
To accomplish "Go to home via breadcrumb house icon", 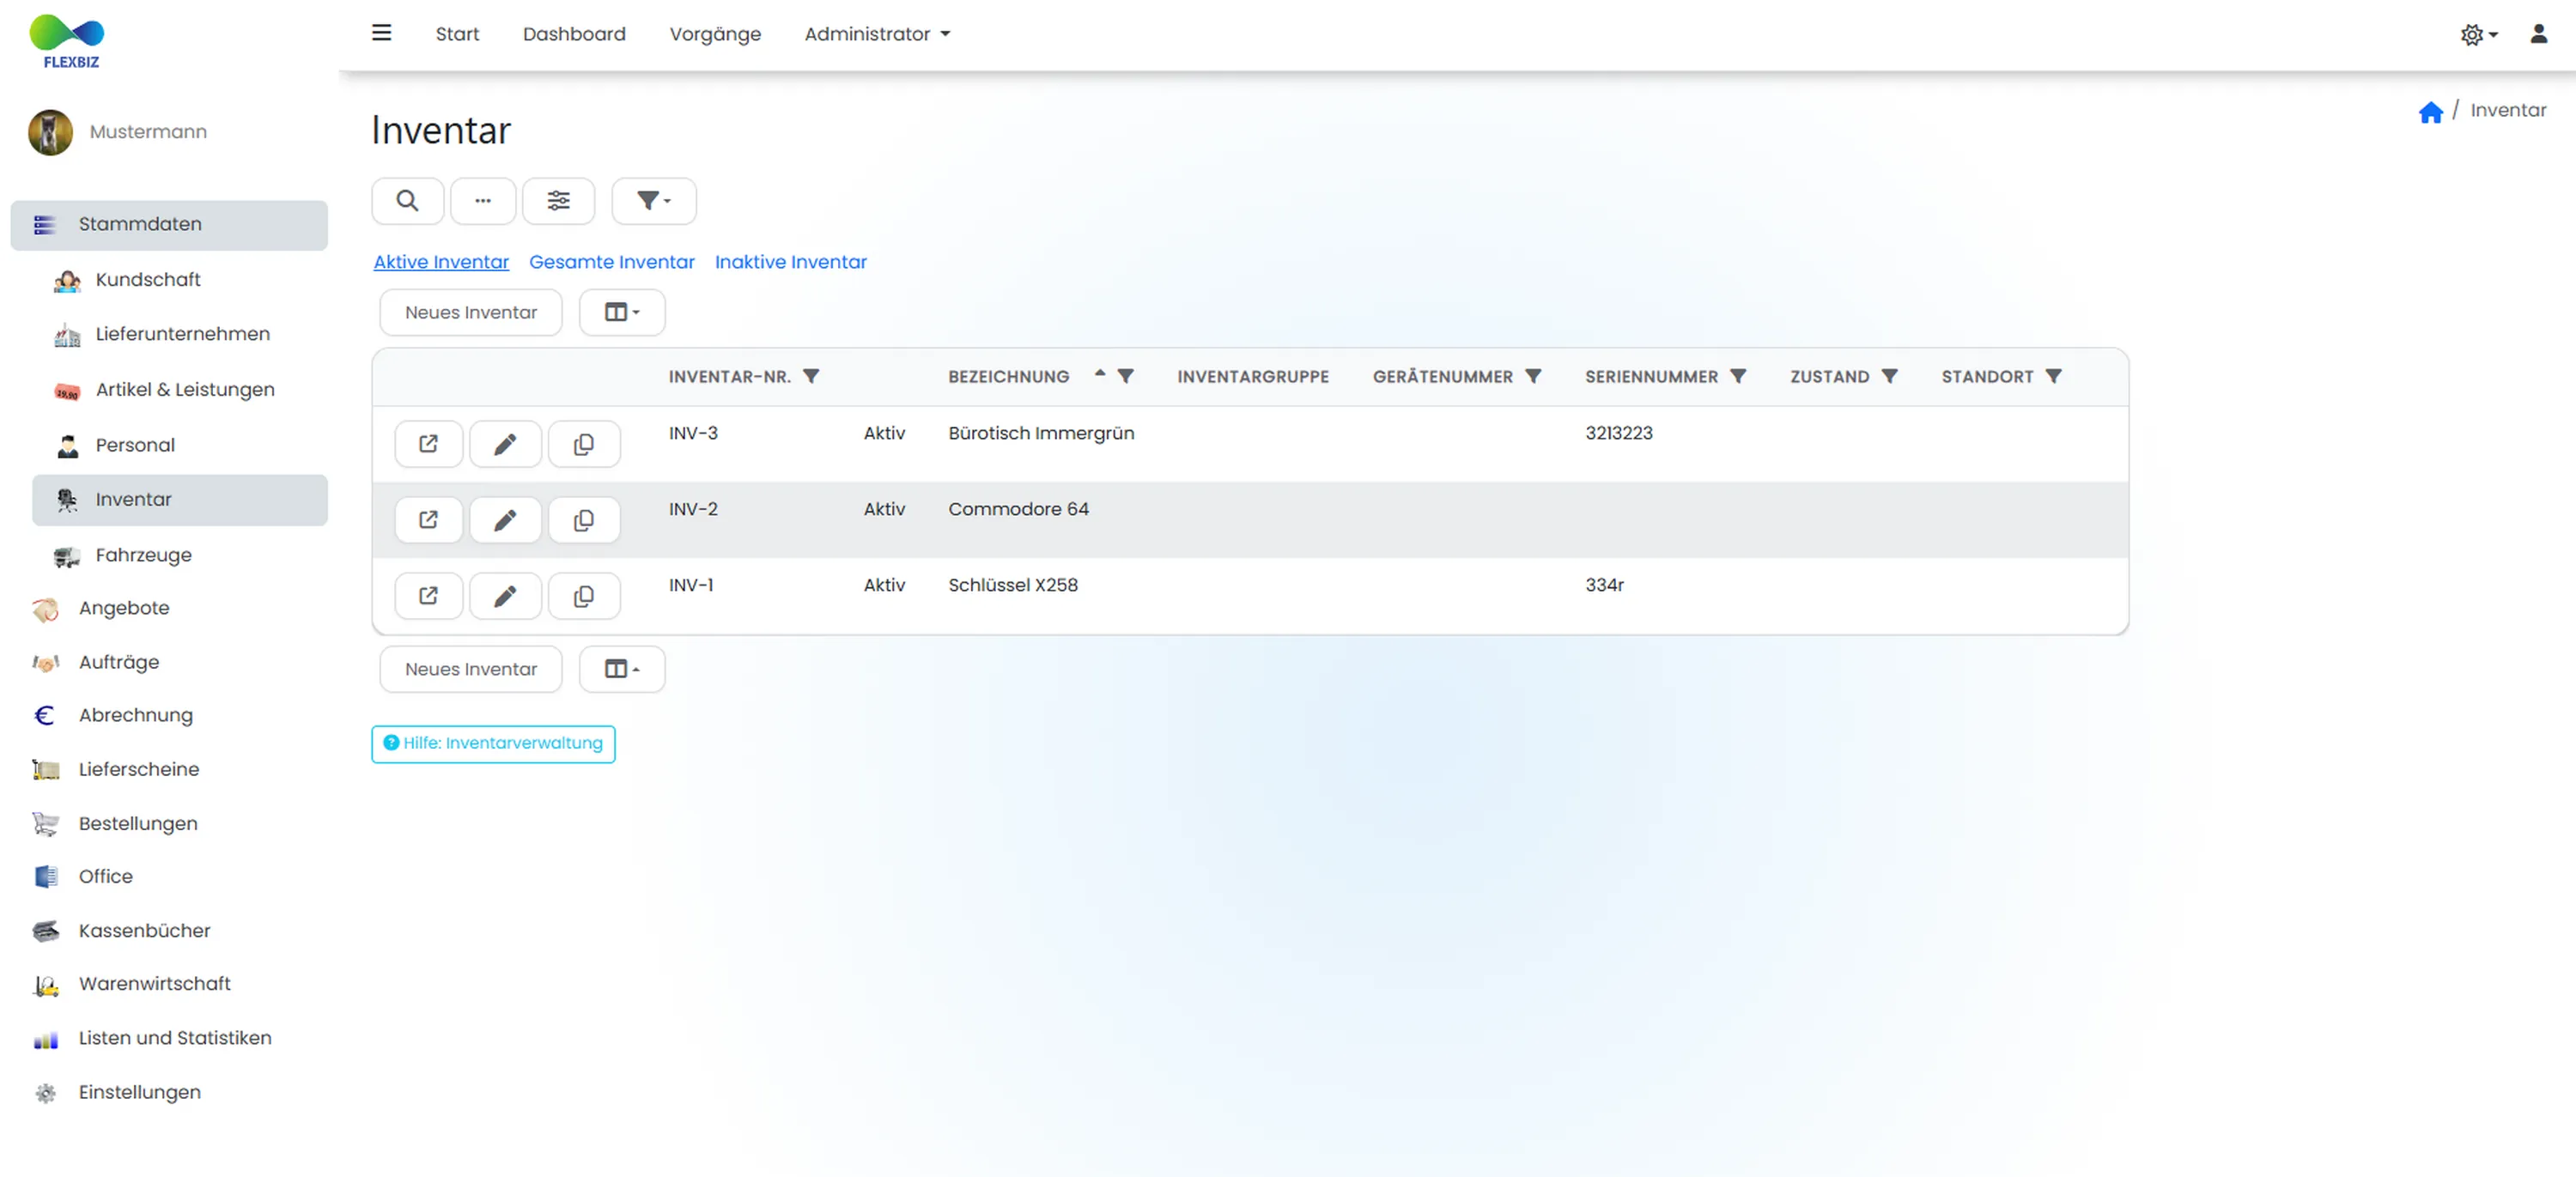I will coord(2430,112).
